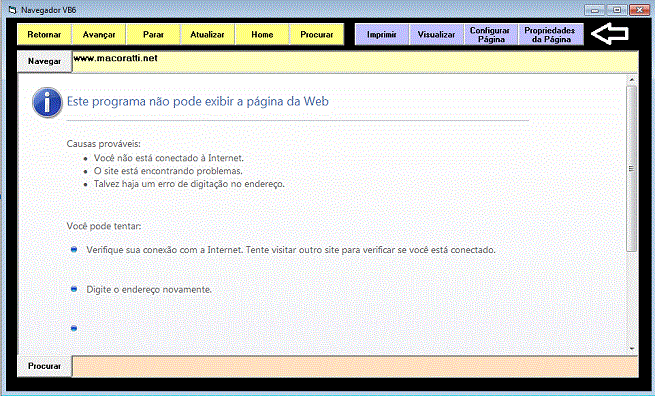Open Configurar Página settings
This screenshot has width=655, height=396.
(x=491, y=34)
